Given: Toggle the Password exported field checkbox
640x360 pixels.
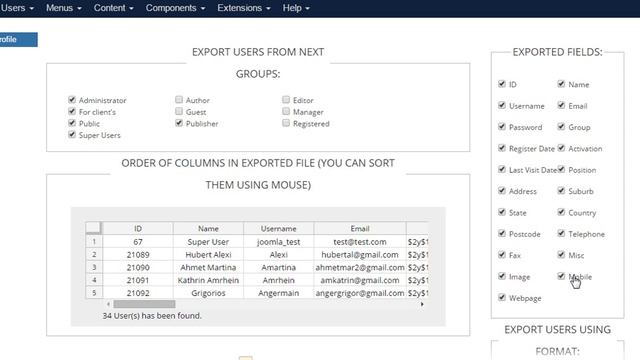Looking at the screenshot, I should pos(502,127).
